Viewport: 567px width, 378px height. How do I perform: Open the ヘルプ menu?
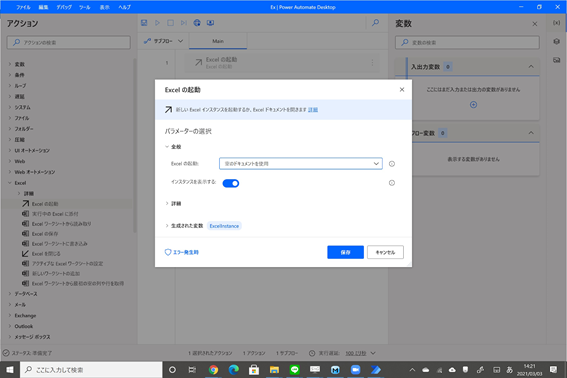coord(124,7)
